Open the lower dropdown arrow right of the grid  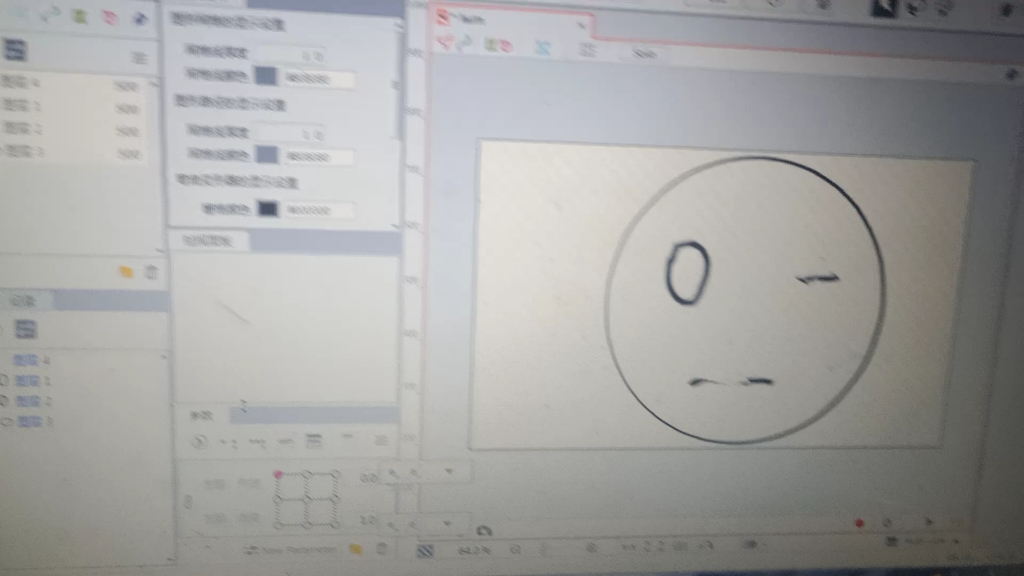pos(447,523)
